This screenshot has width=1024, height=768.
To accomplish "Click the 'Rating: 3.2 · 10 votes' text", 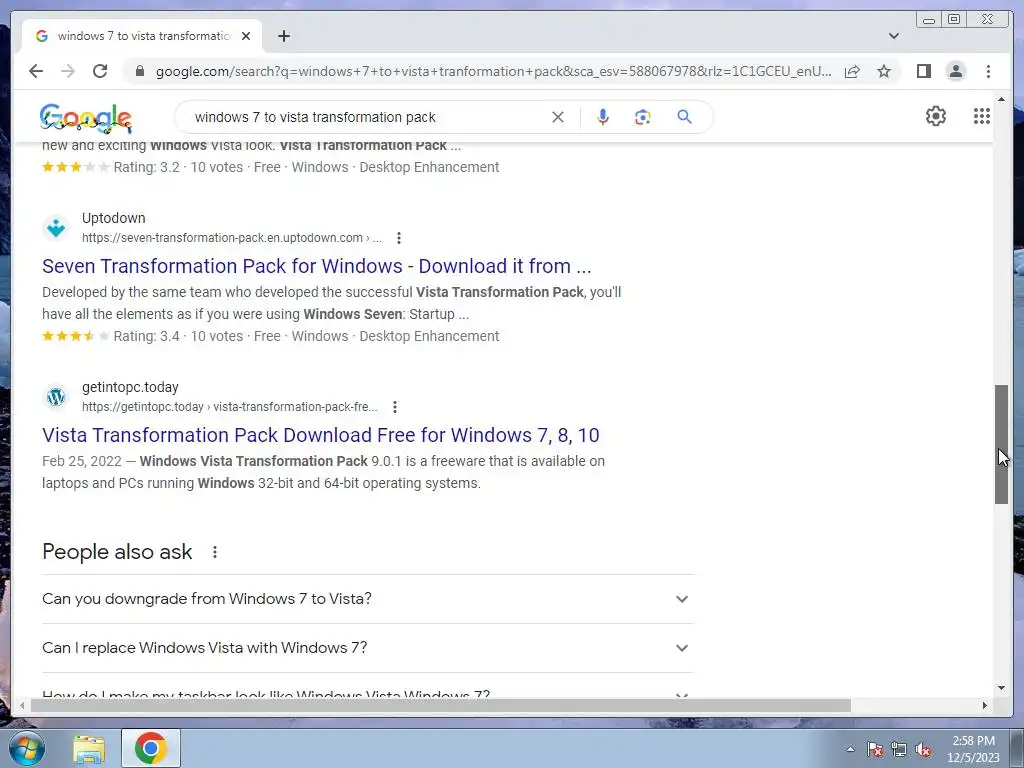I will (x=178, y=167).
